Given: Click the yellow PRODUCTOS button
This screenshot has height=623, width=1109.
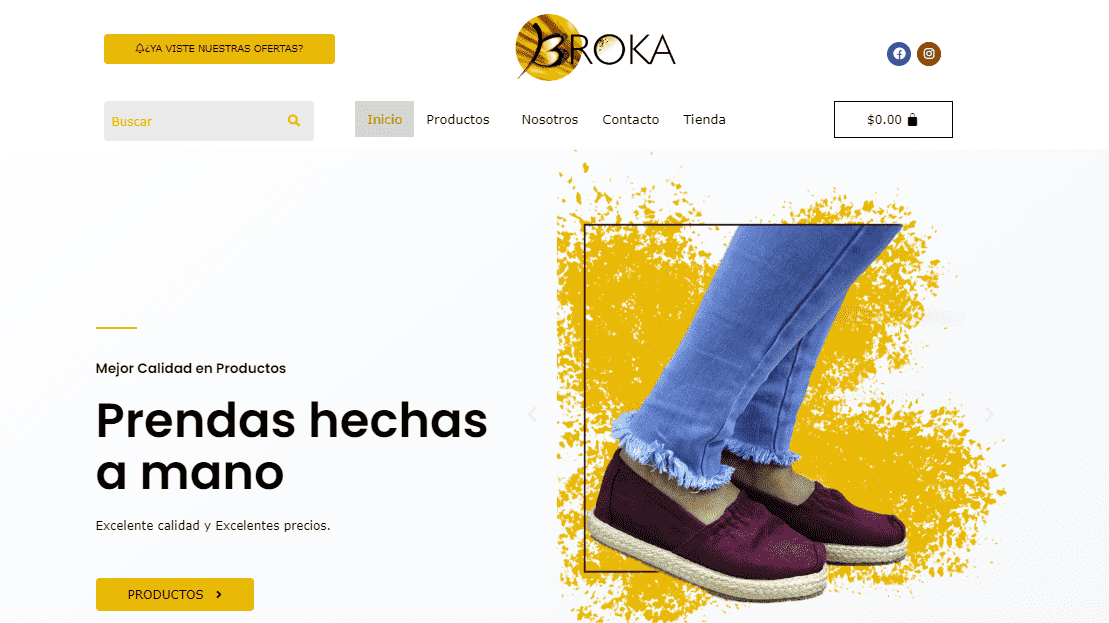Looking at the screenshot, I should [x=175, y=595].
